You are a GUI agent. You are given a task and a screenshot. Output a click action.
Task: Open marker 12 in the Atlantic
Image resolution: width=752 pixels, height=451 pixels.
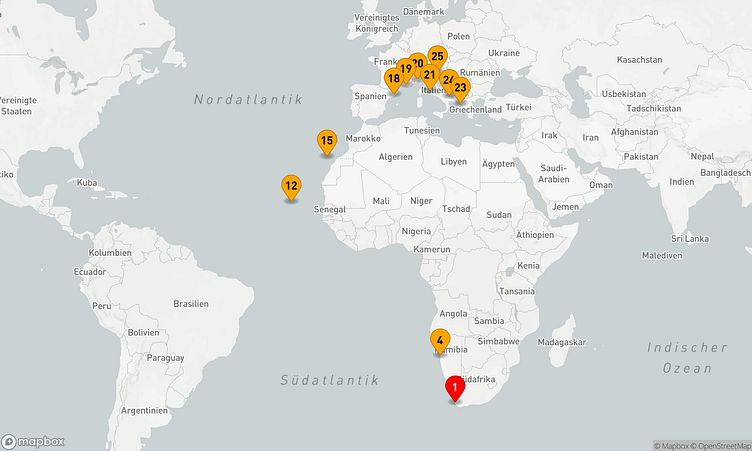tap(291, 186)
